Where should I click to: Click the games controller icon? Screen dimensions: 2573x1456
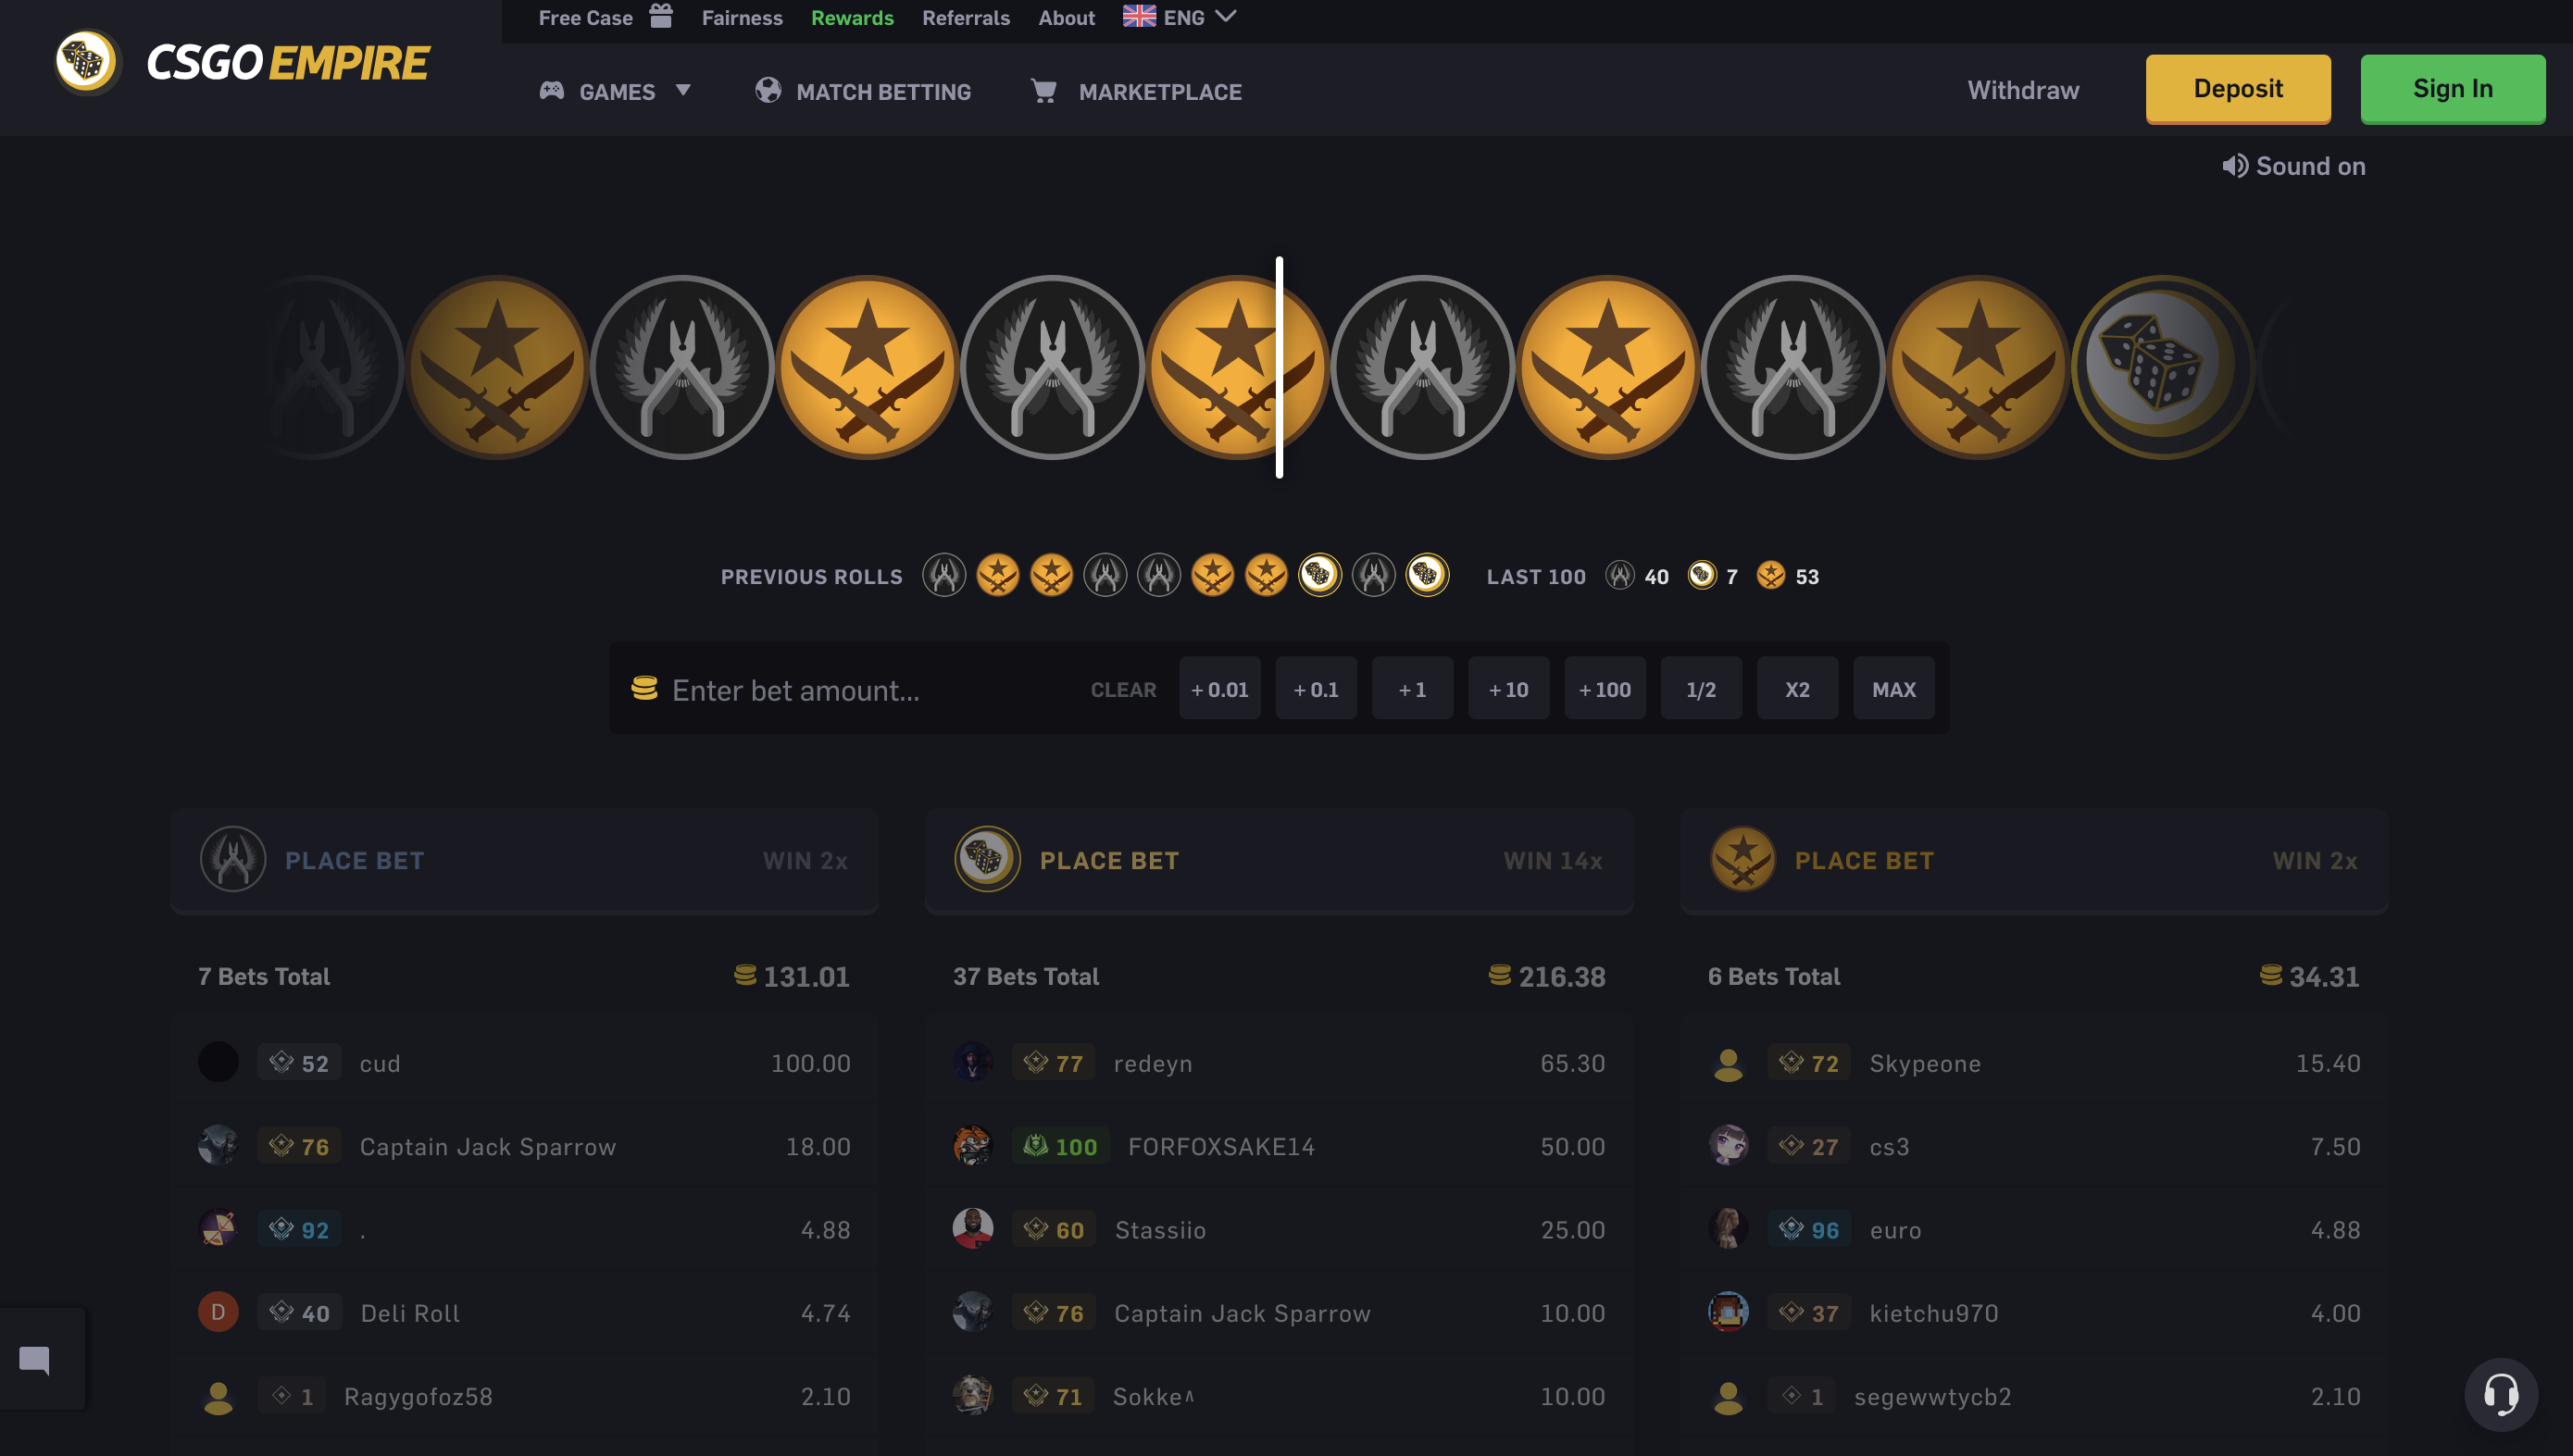click(x=552, y=91)
